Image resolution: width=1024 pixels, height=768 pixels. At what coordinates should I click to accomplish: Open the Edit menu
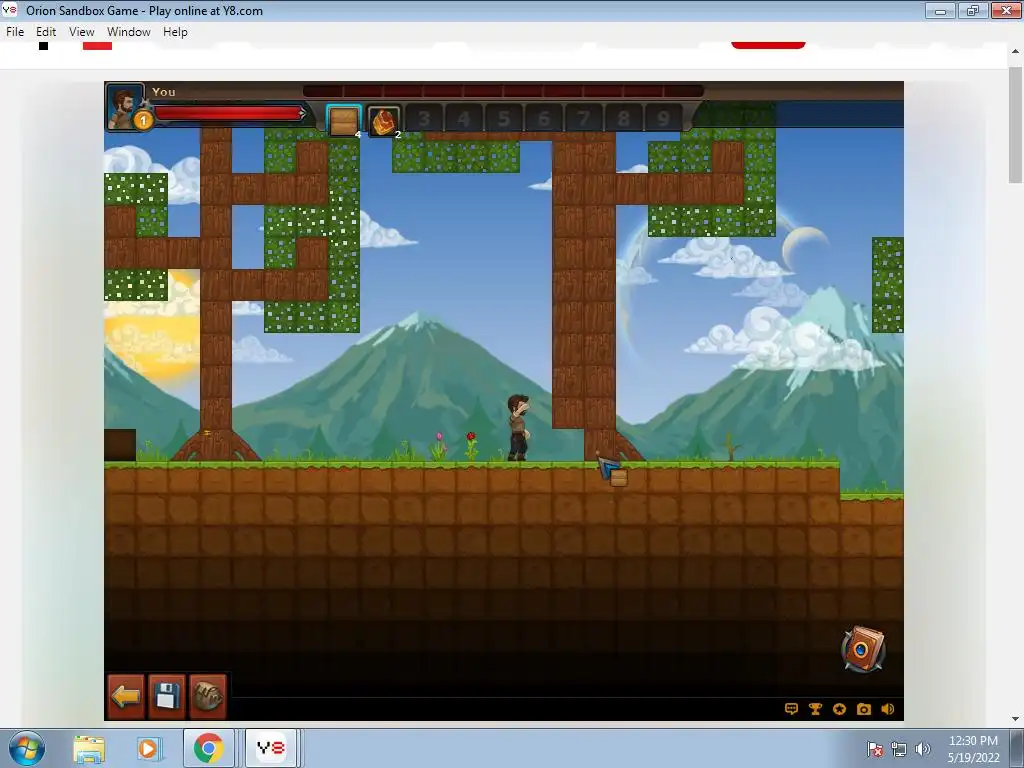[x=46, y=32]
